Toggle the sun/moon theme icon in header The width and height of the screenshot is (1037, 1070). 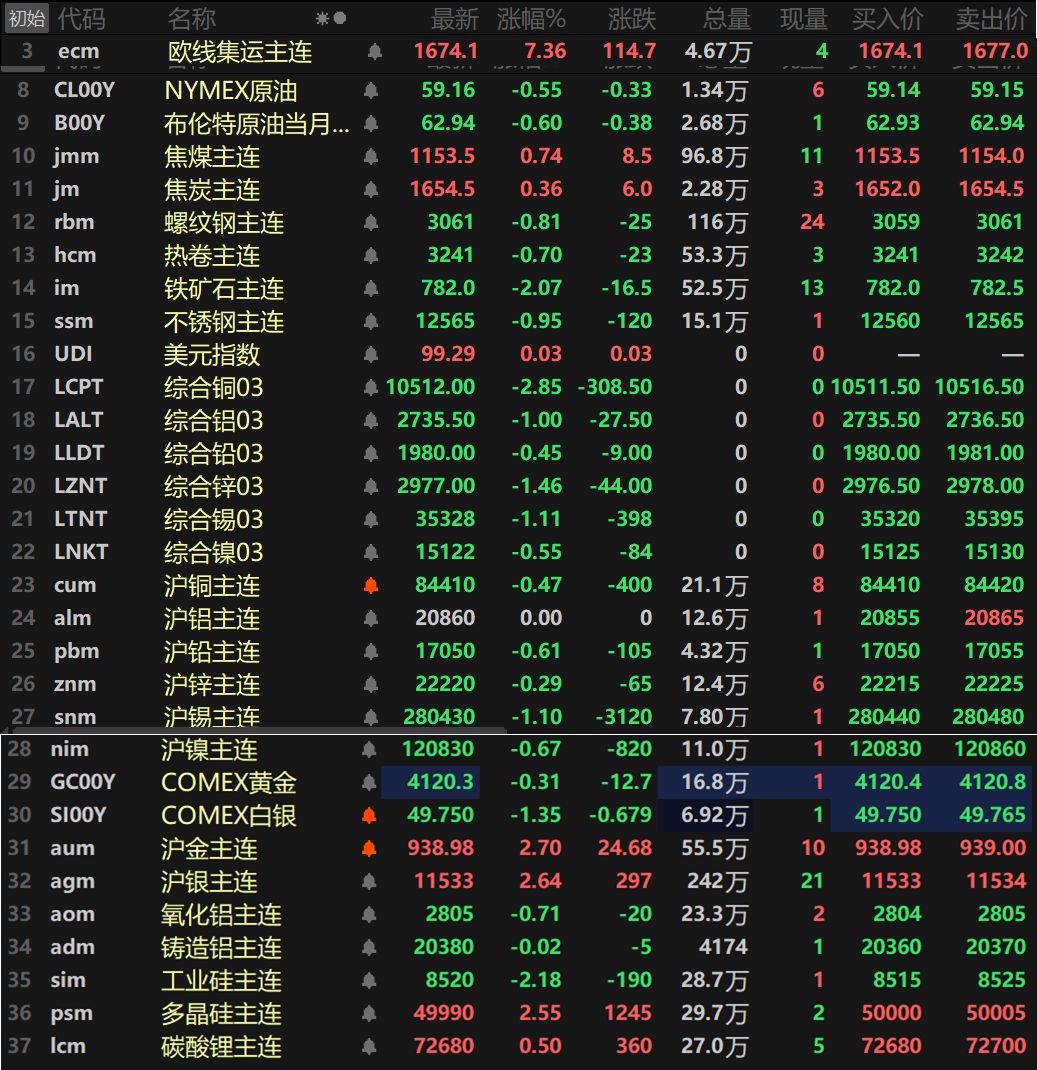pyautogui.click(x=330, y=18)
